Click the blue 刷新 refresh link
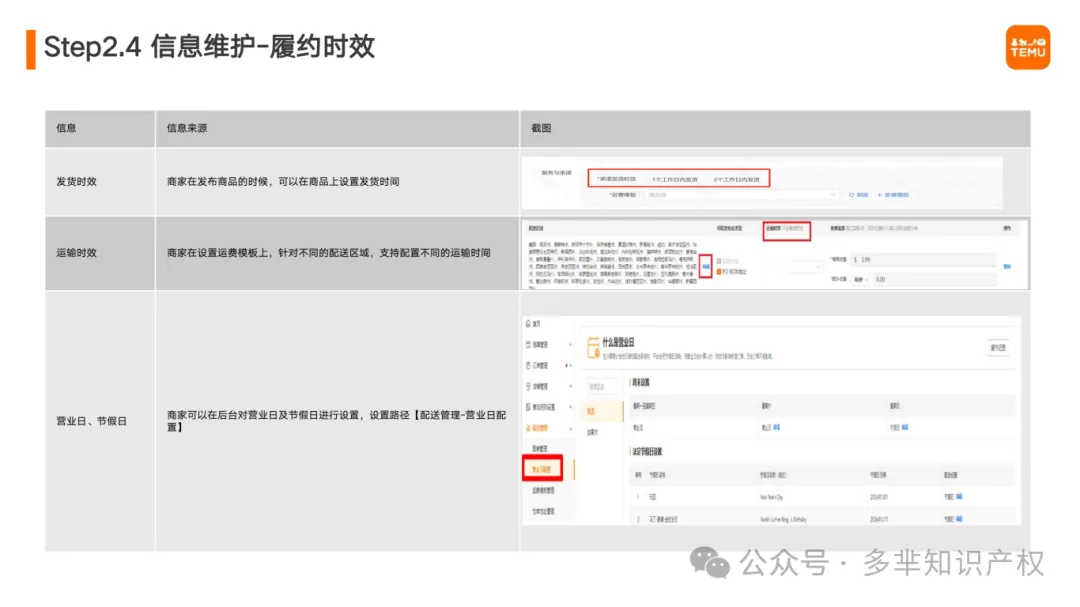The image size is (1080, 607). (x=859, y=195)
